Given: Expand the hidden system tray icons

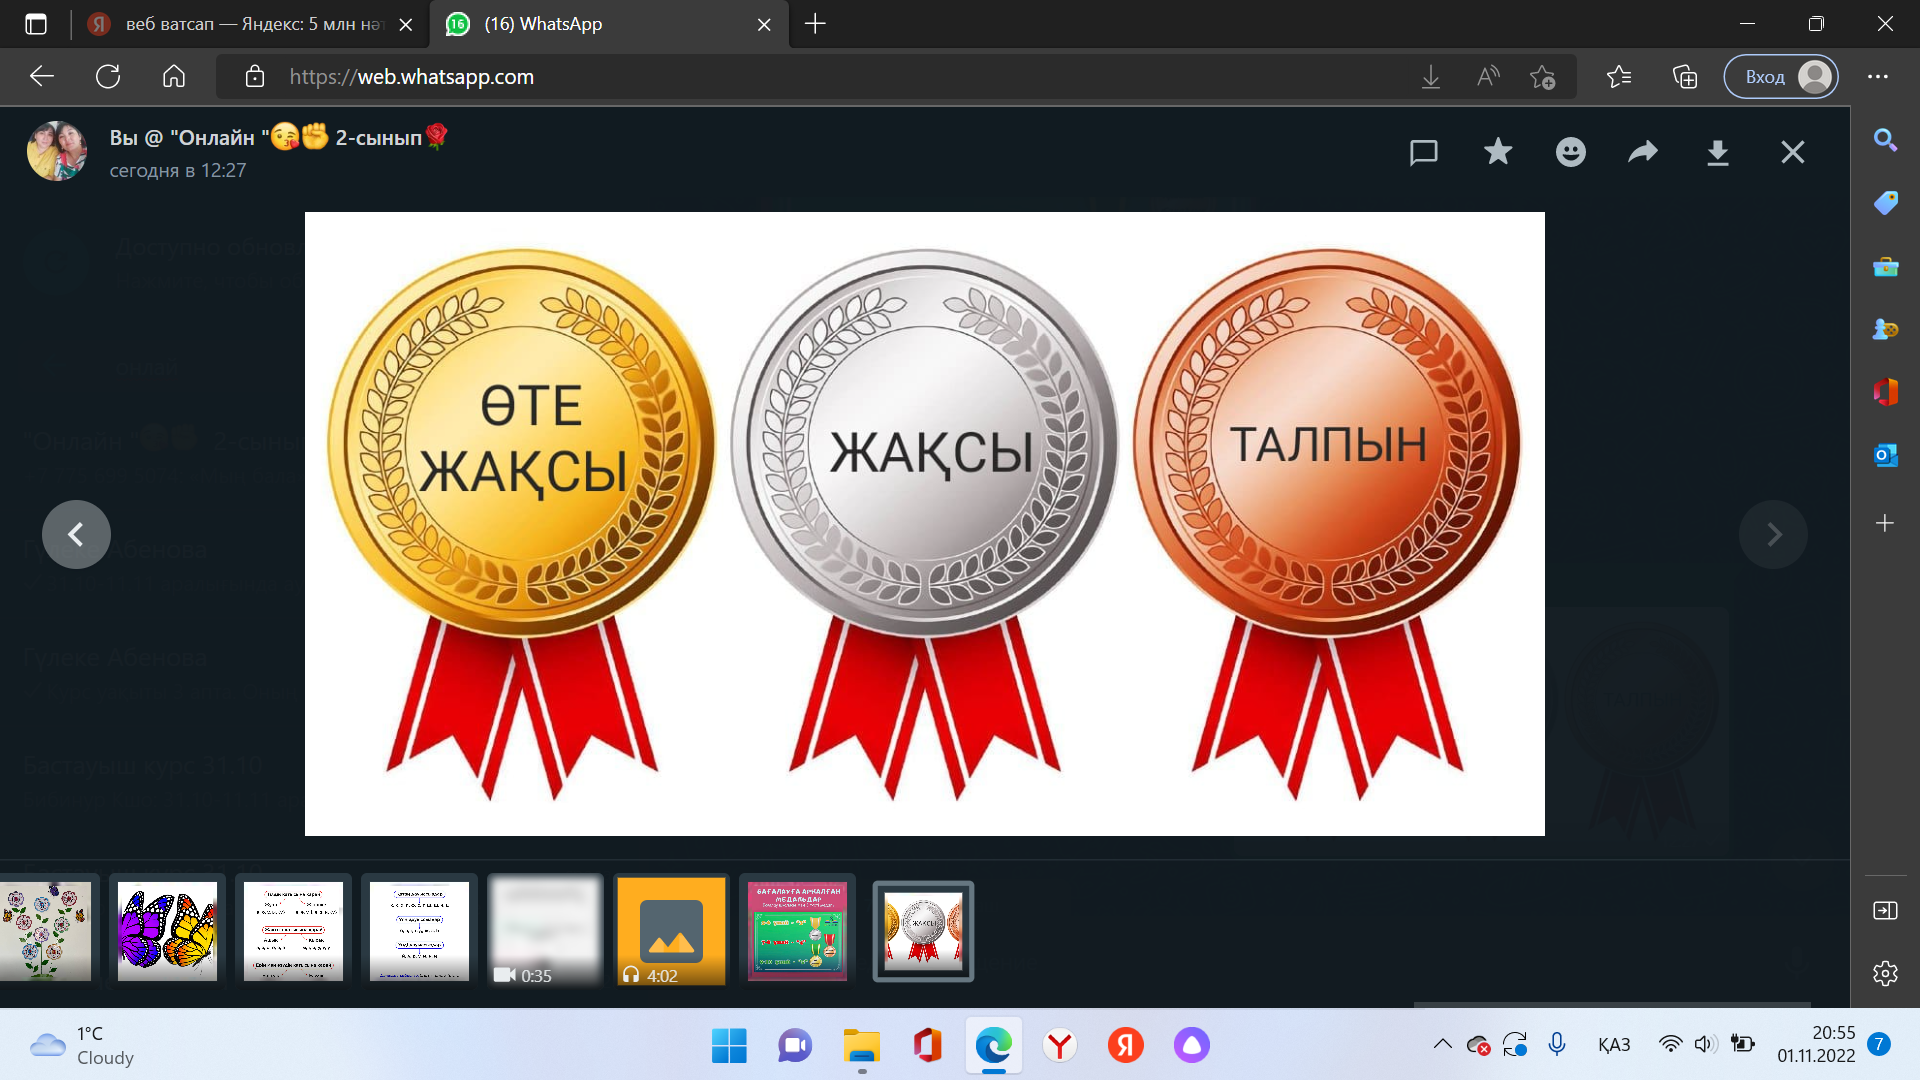Looking at the screenshot, I should pos(1442,1044).
